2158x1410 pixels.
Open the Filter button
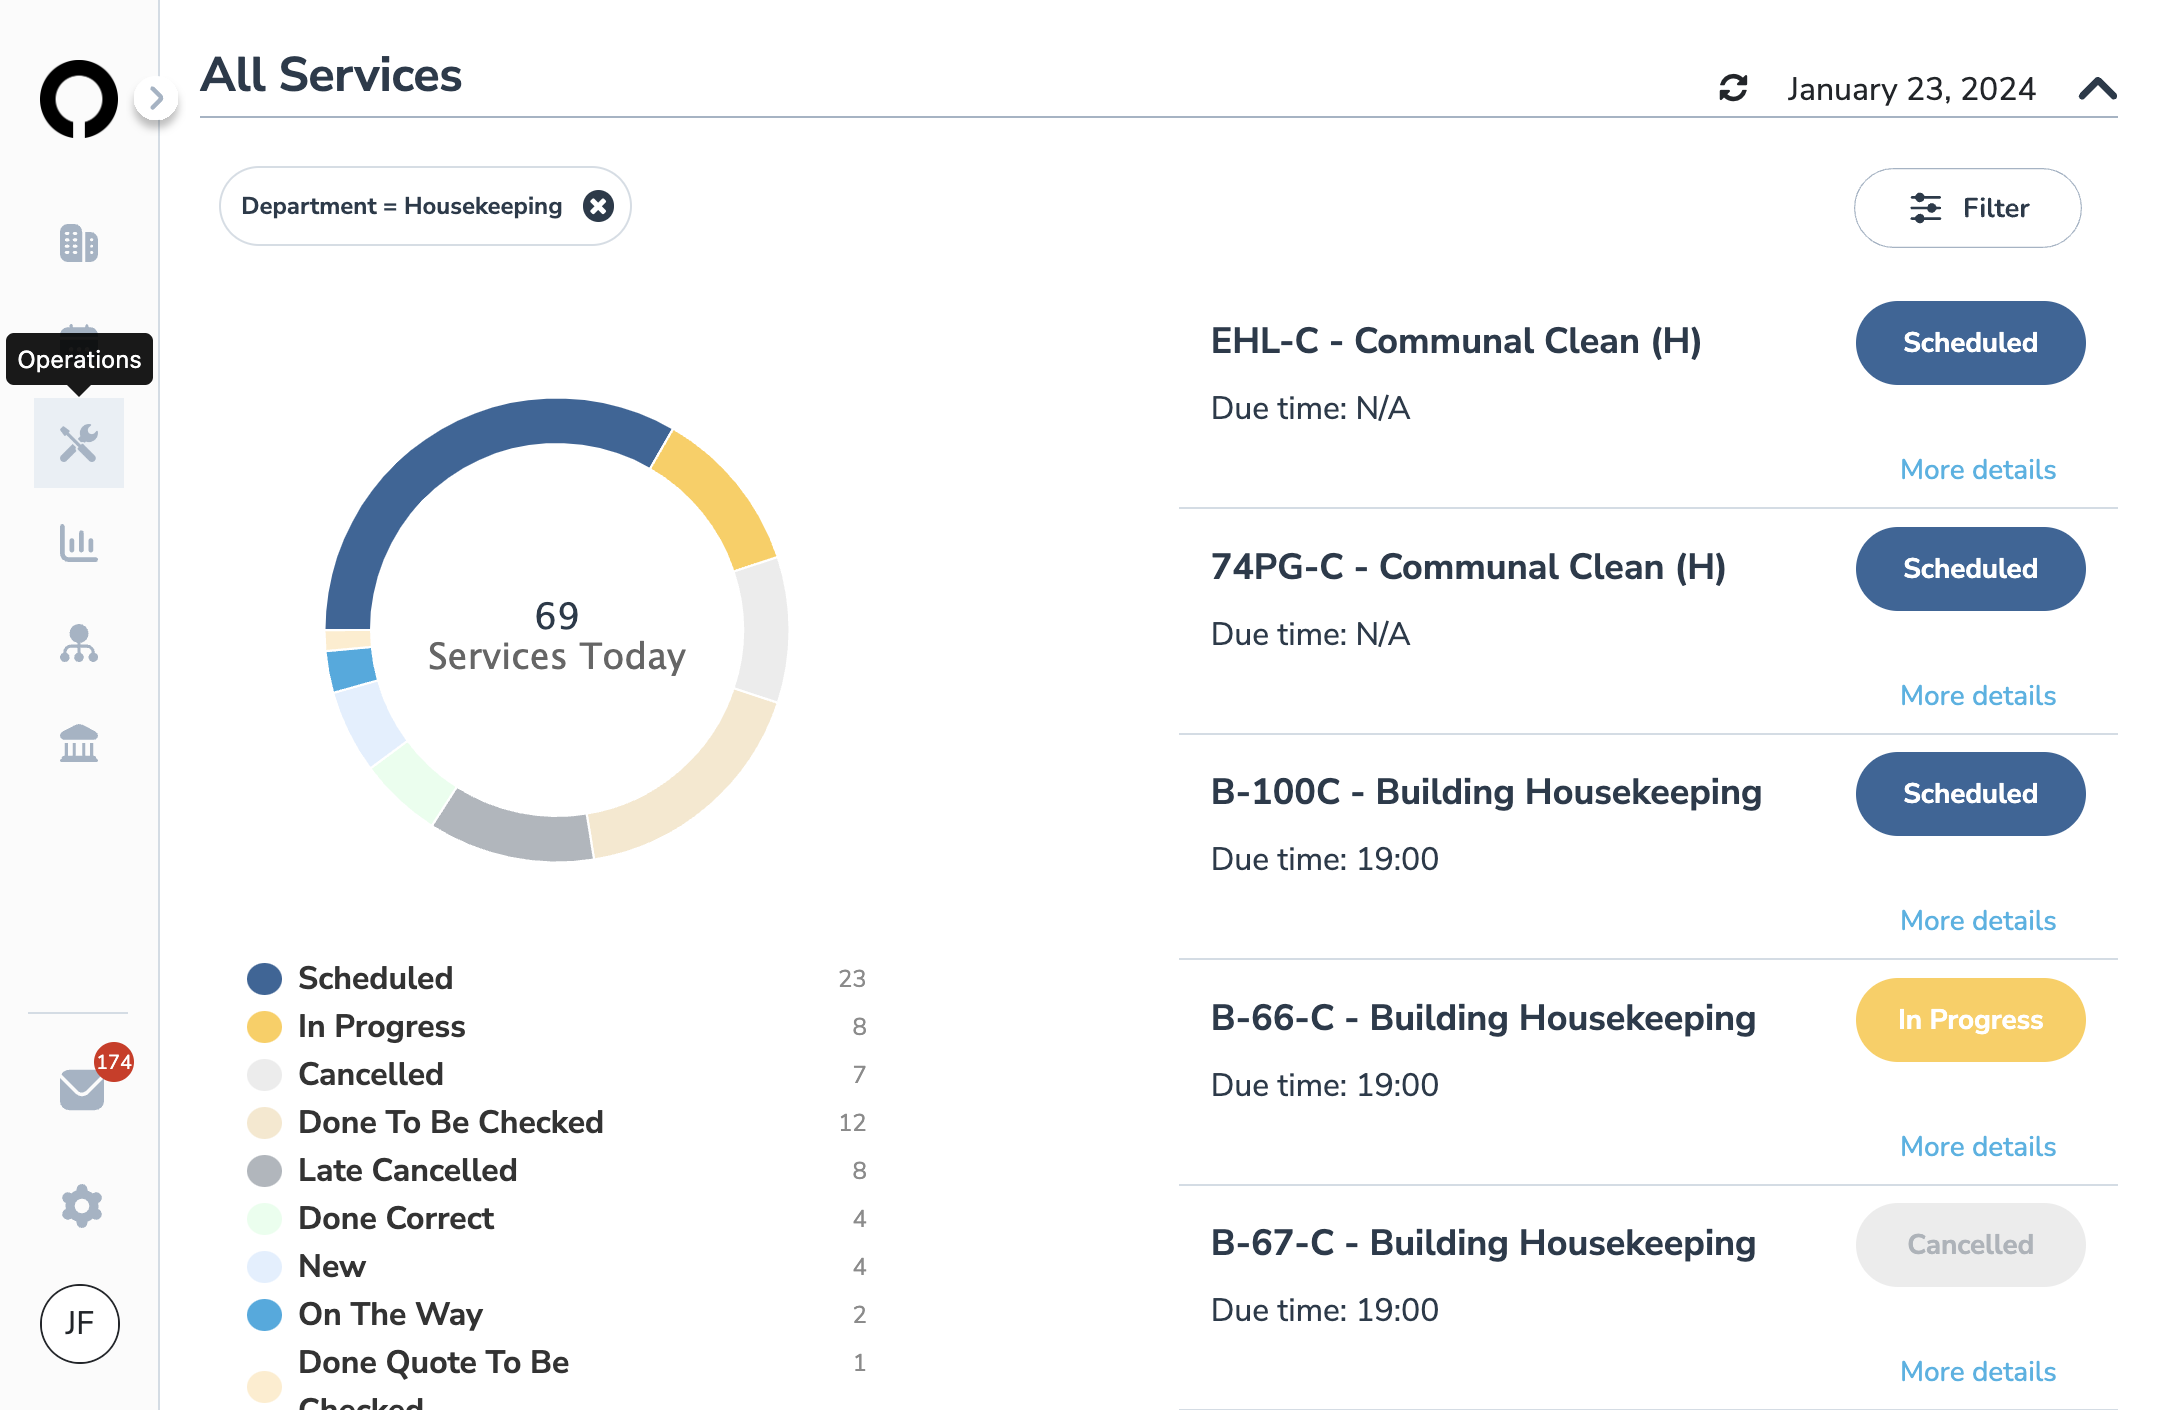(x=1968, y=208)
